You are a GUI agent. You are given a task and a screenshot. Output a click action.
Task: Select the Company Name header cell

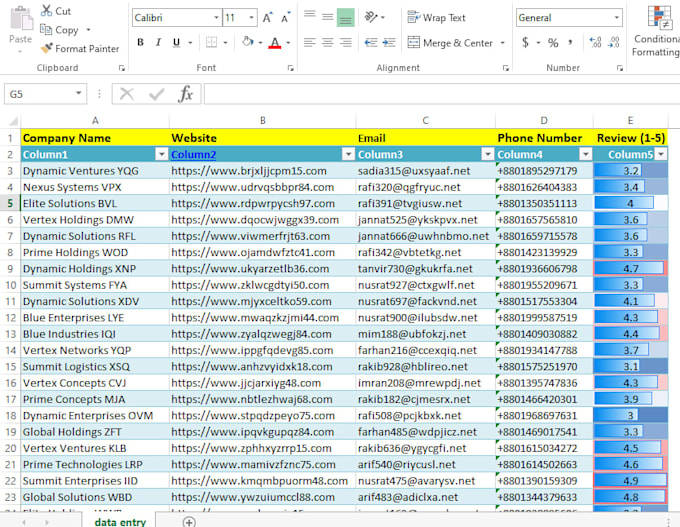[95, 138]
